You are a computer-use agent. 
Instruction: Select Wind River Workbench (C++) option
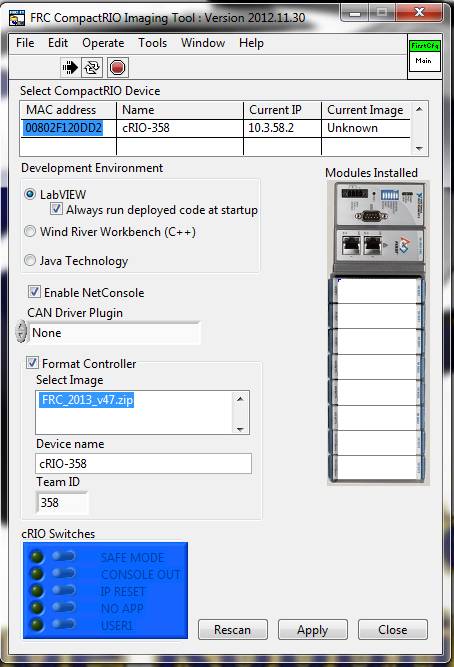click(x=30, y=231)
